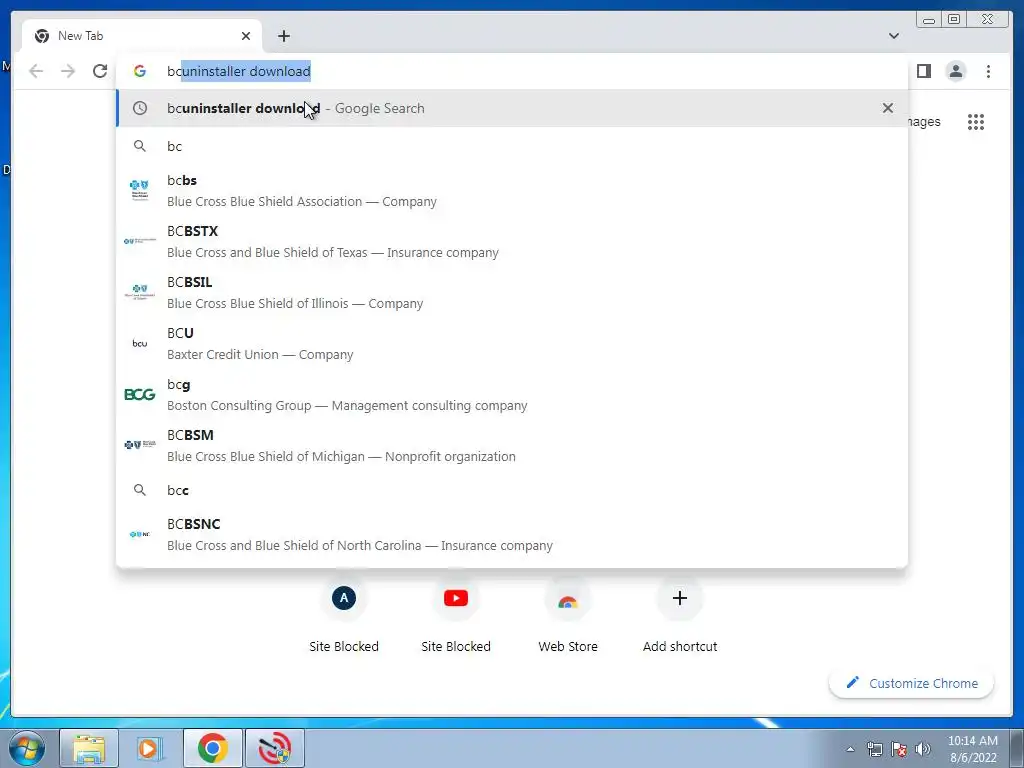The width and height of the screenshot is (1024, 768).
Task: Select BCBSIL Illinois suggestion
Action: (511, 293)
